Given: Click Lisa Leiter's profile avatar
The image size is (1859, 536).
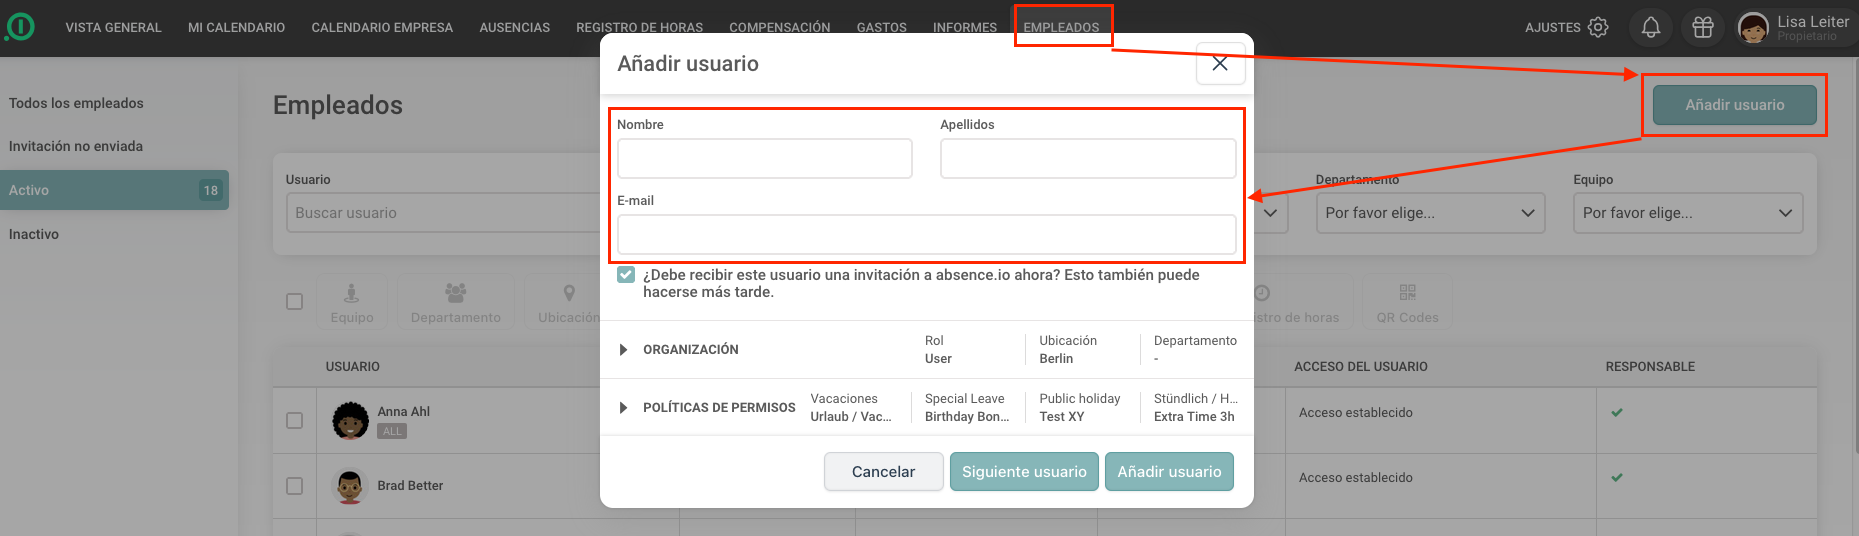Looking at the screenshot, I should (1753, 28).
